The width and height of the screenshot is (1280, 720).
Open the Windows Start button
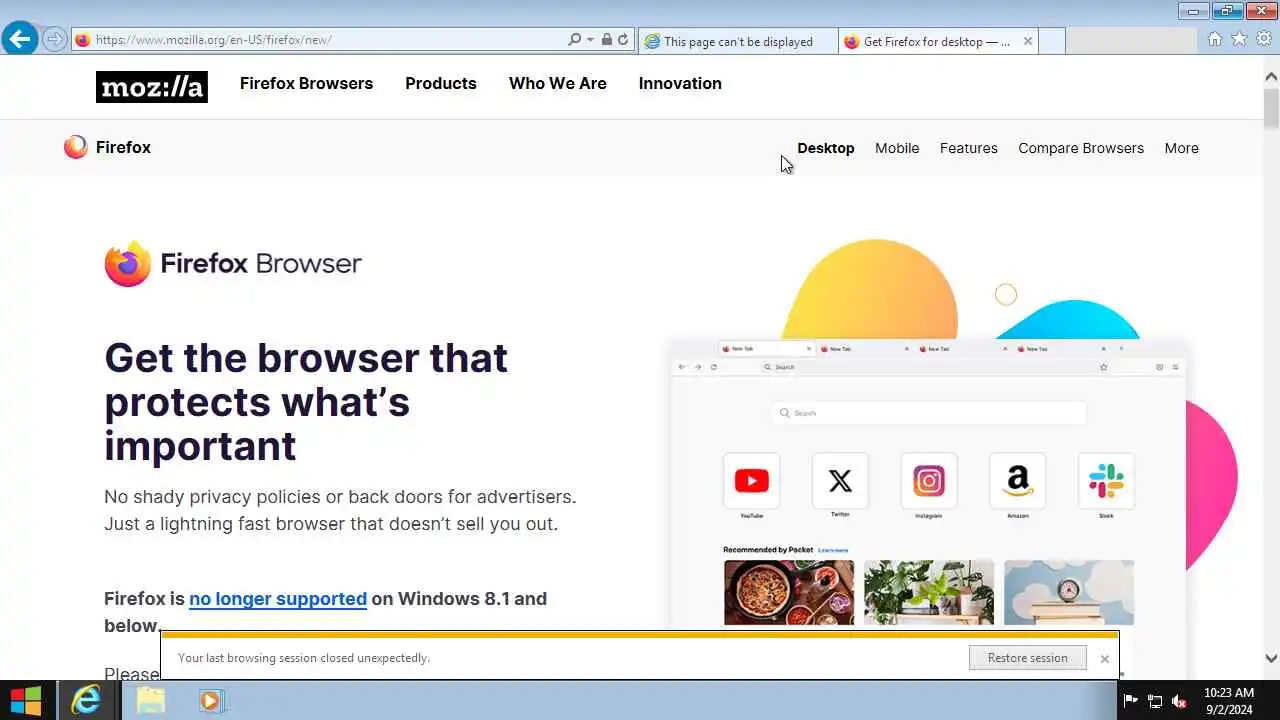pyautogui.click(x=25, y=700)
